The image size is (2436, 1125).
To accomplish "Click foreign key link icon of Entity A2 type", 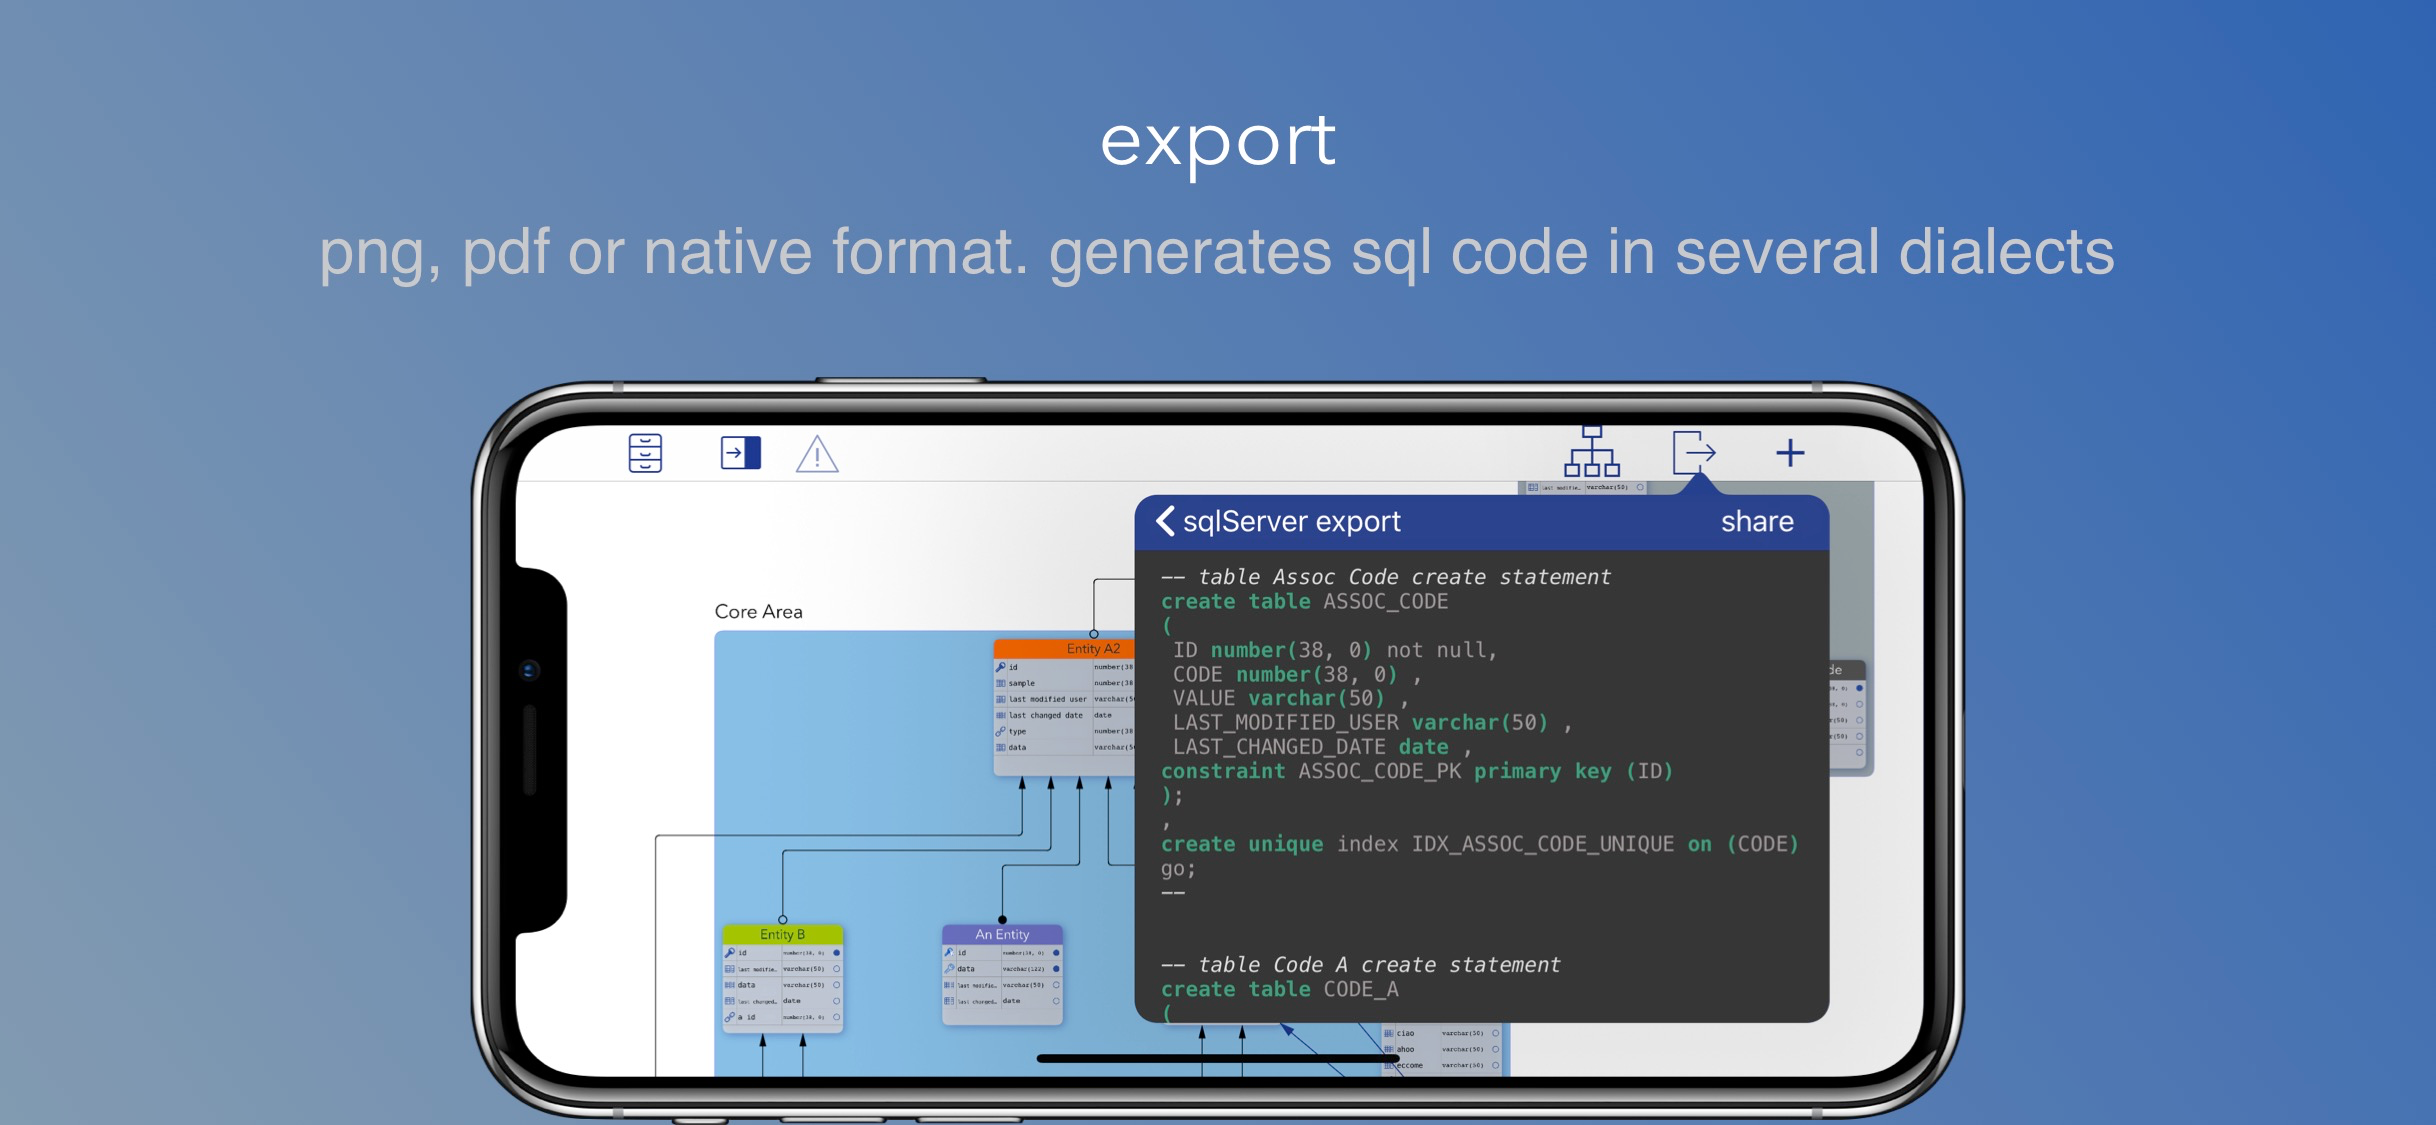I will [1001, 731].
